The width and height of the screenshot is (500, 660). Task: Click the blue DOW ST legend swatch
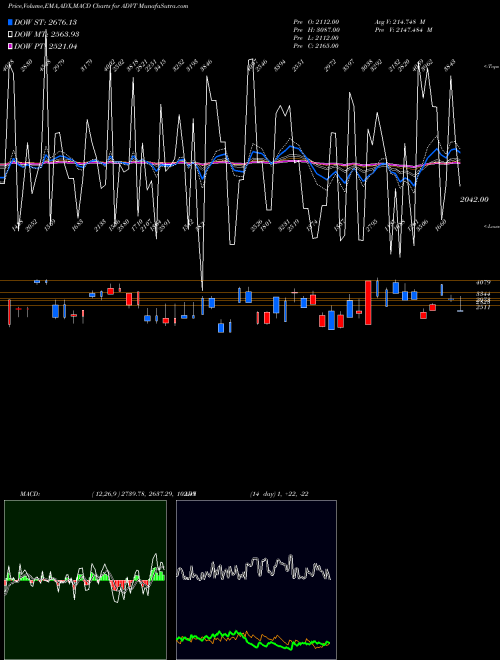click(10, 22)
